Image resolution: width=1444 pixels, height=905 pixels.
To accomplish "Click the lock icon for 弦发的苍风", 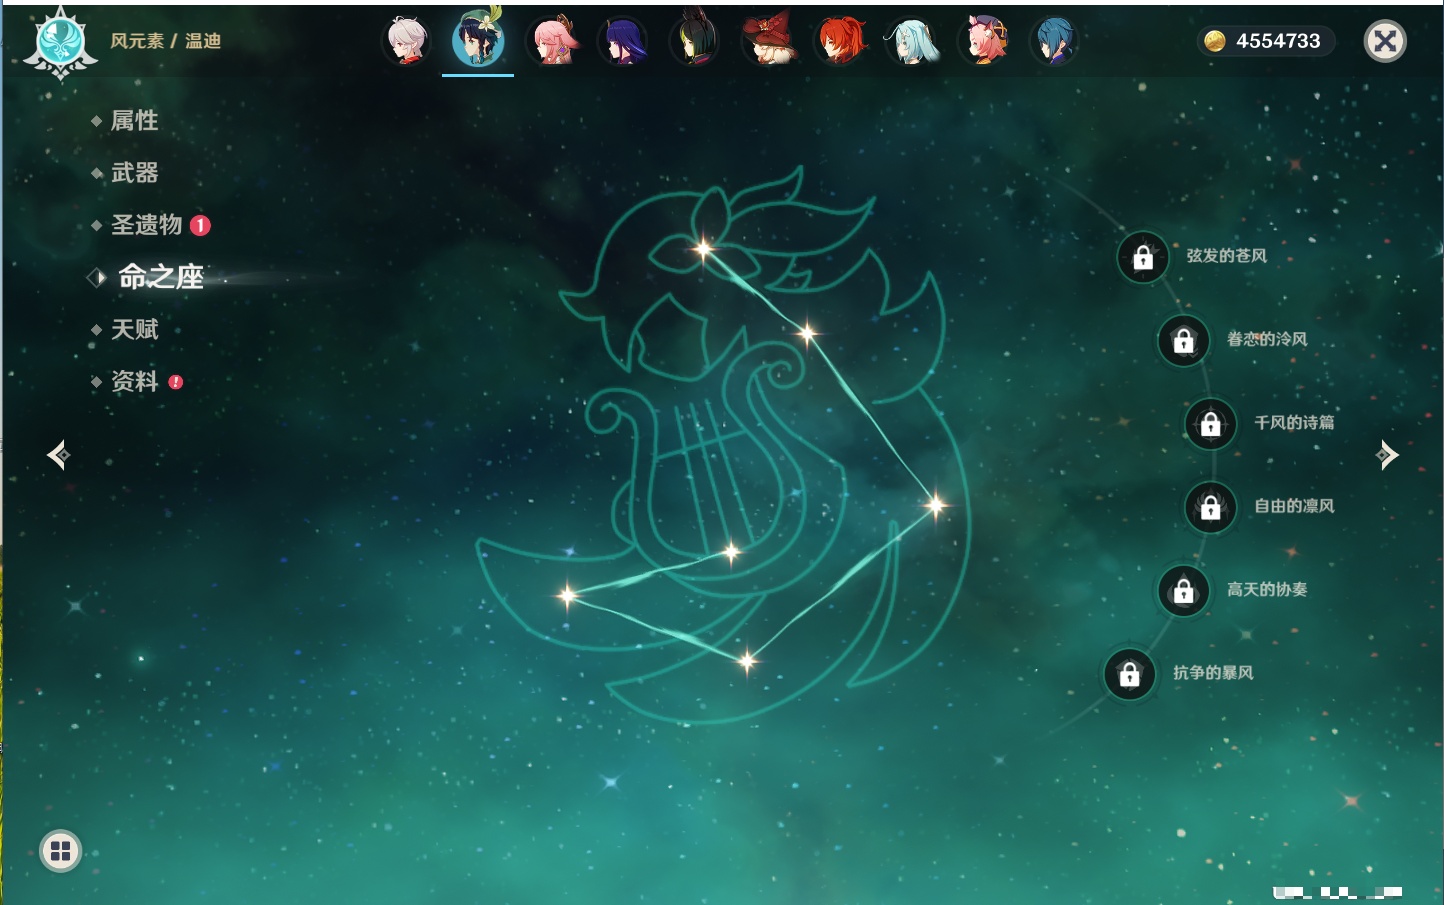I will pos(1143,257).
